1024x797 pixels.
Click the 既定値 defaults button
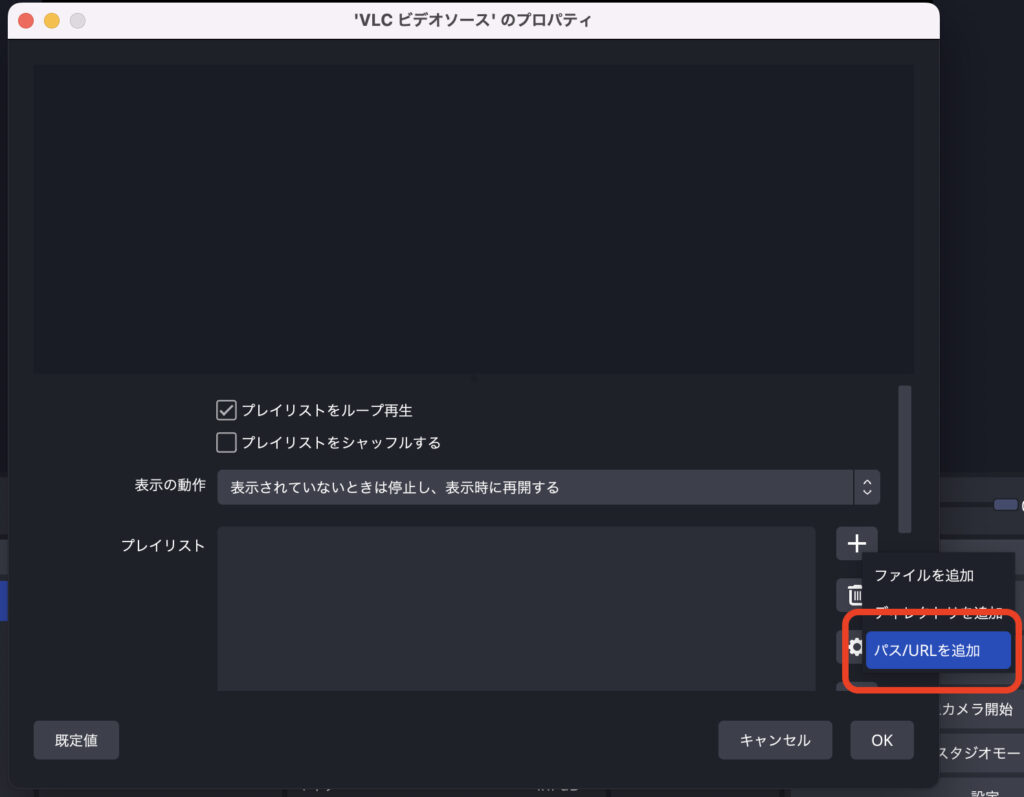pos(76,740)
